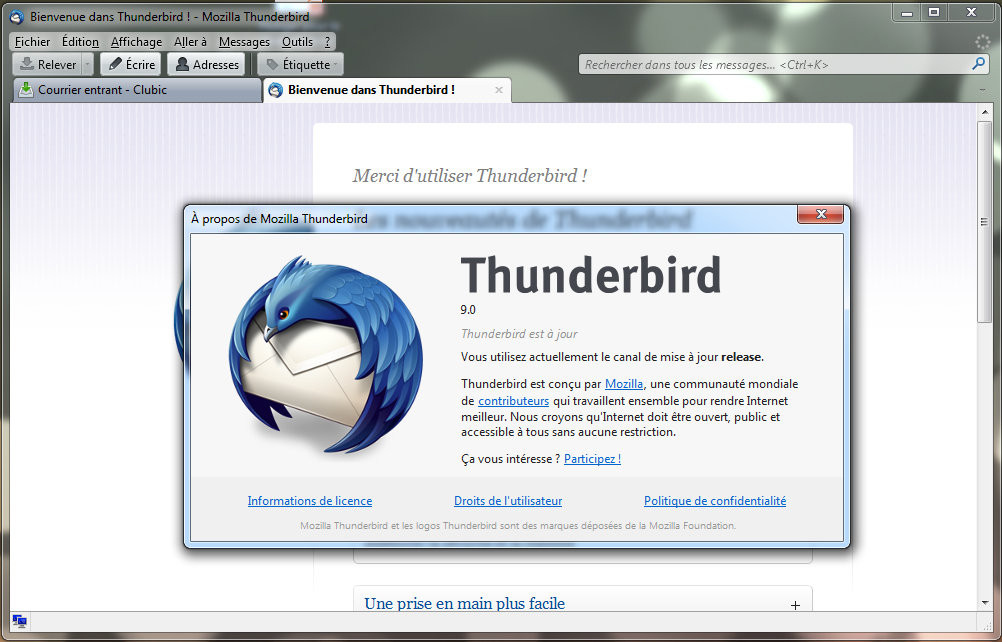Open the Messages menu
1002x642 pixels.
[244, 42]
